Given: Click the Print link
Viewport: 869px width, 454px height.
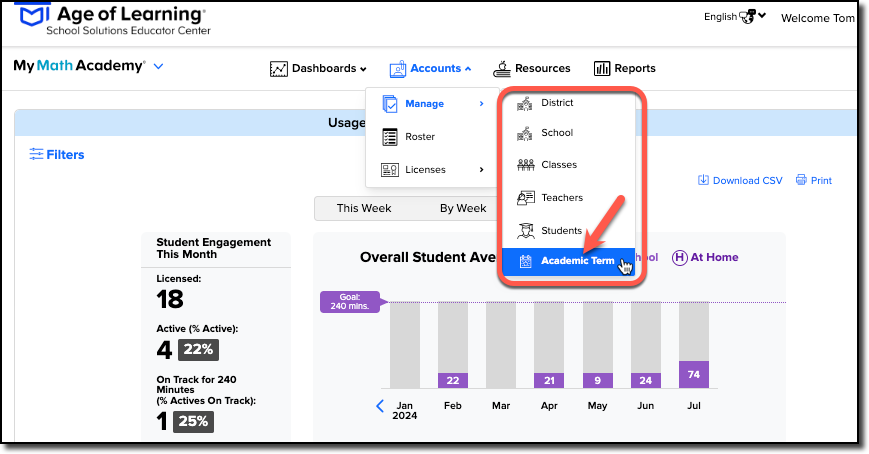Looking at the screenshot, I should click(x=814, y=180).
